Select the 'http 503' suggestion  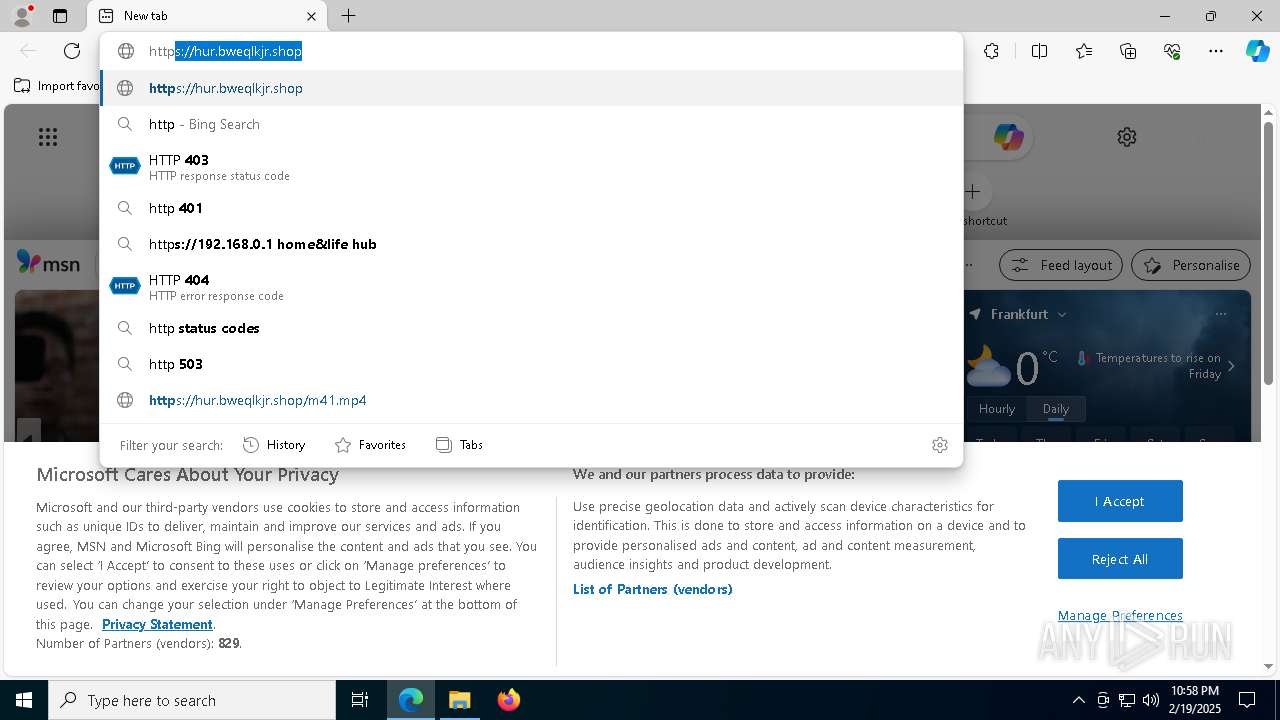pyautogui.click(x=531, y=364)
